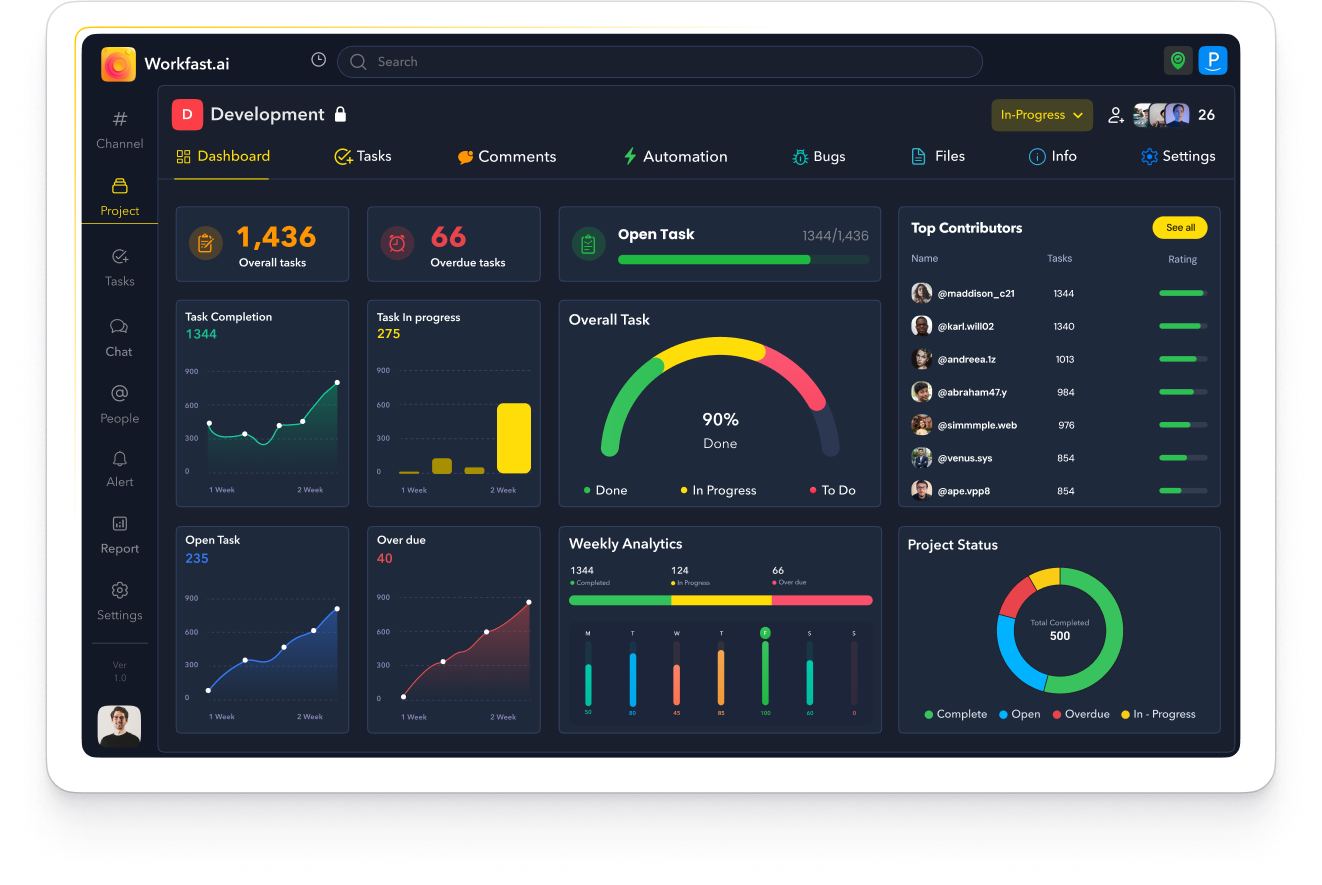1322x885 pixels.
Task: Switch to the Automation tab
Action: pyautogui.click(x=675, y=156)
